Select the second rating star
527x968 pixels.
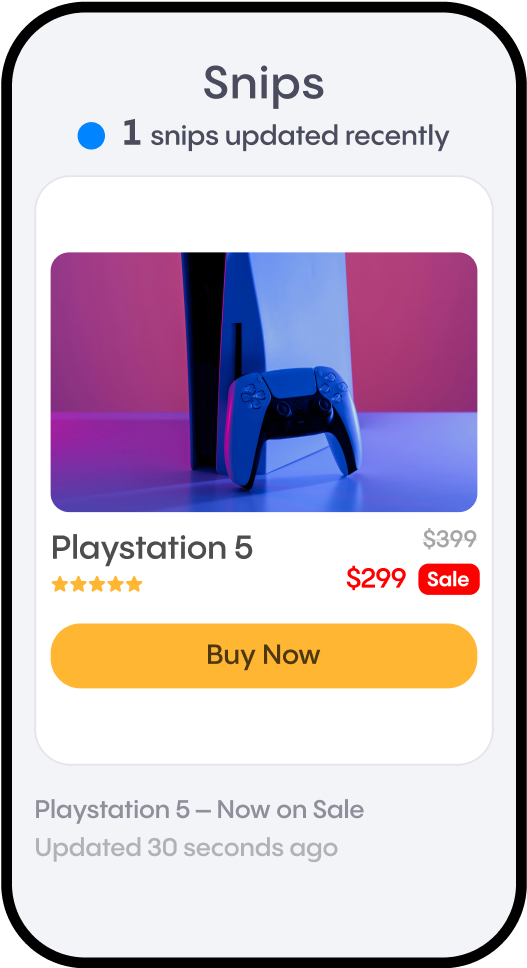coord(78,584)
